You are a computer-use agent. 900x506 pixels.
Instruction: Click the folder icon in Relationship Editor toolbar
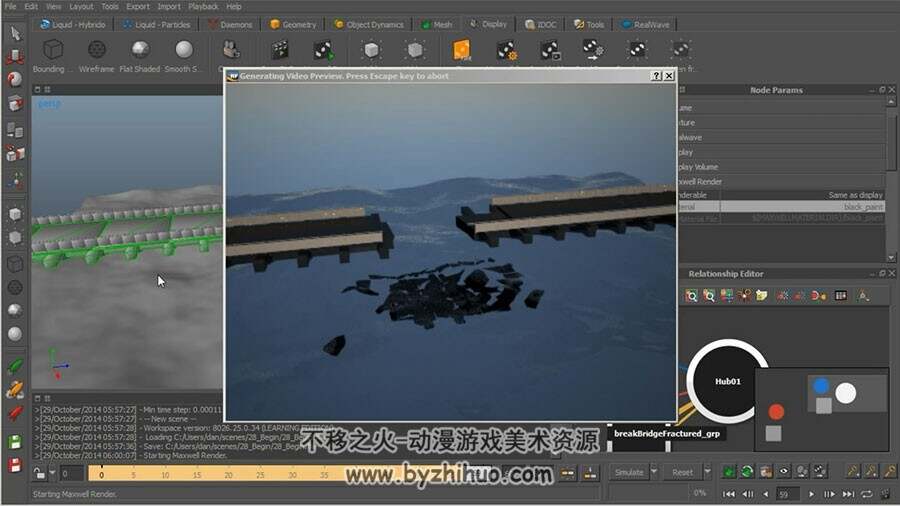(x=762, y=296)
